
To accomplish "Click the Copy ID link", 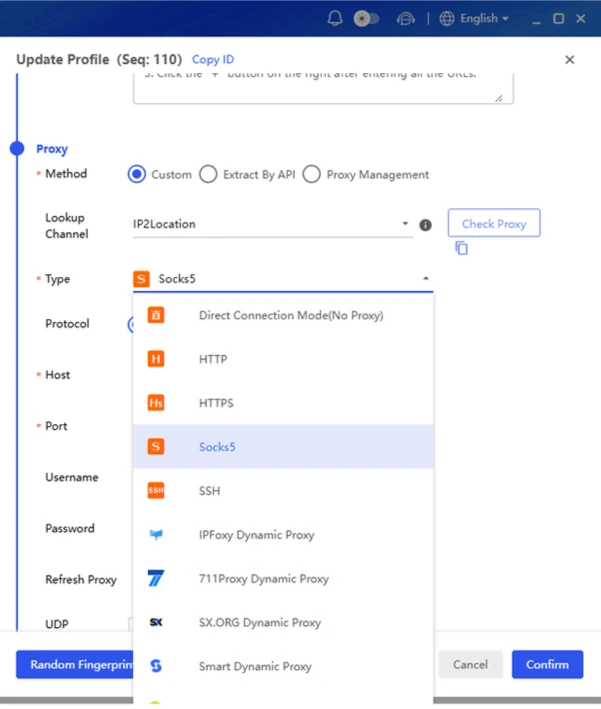I will [x=213, y=59].
